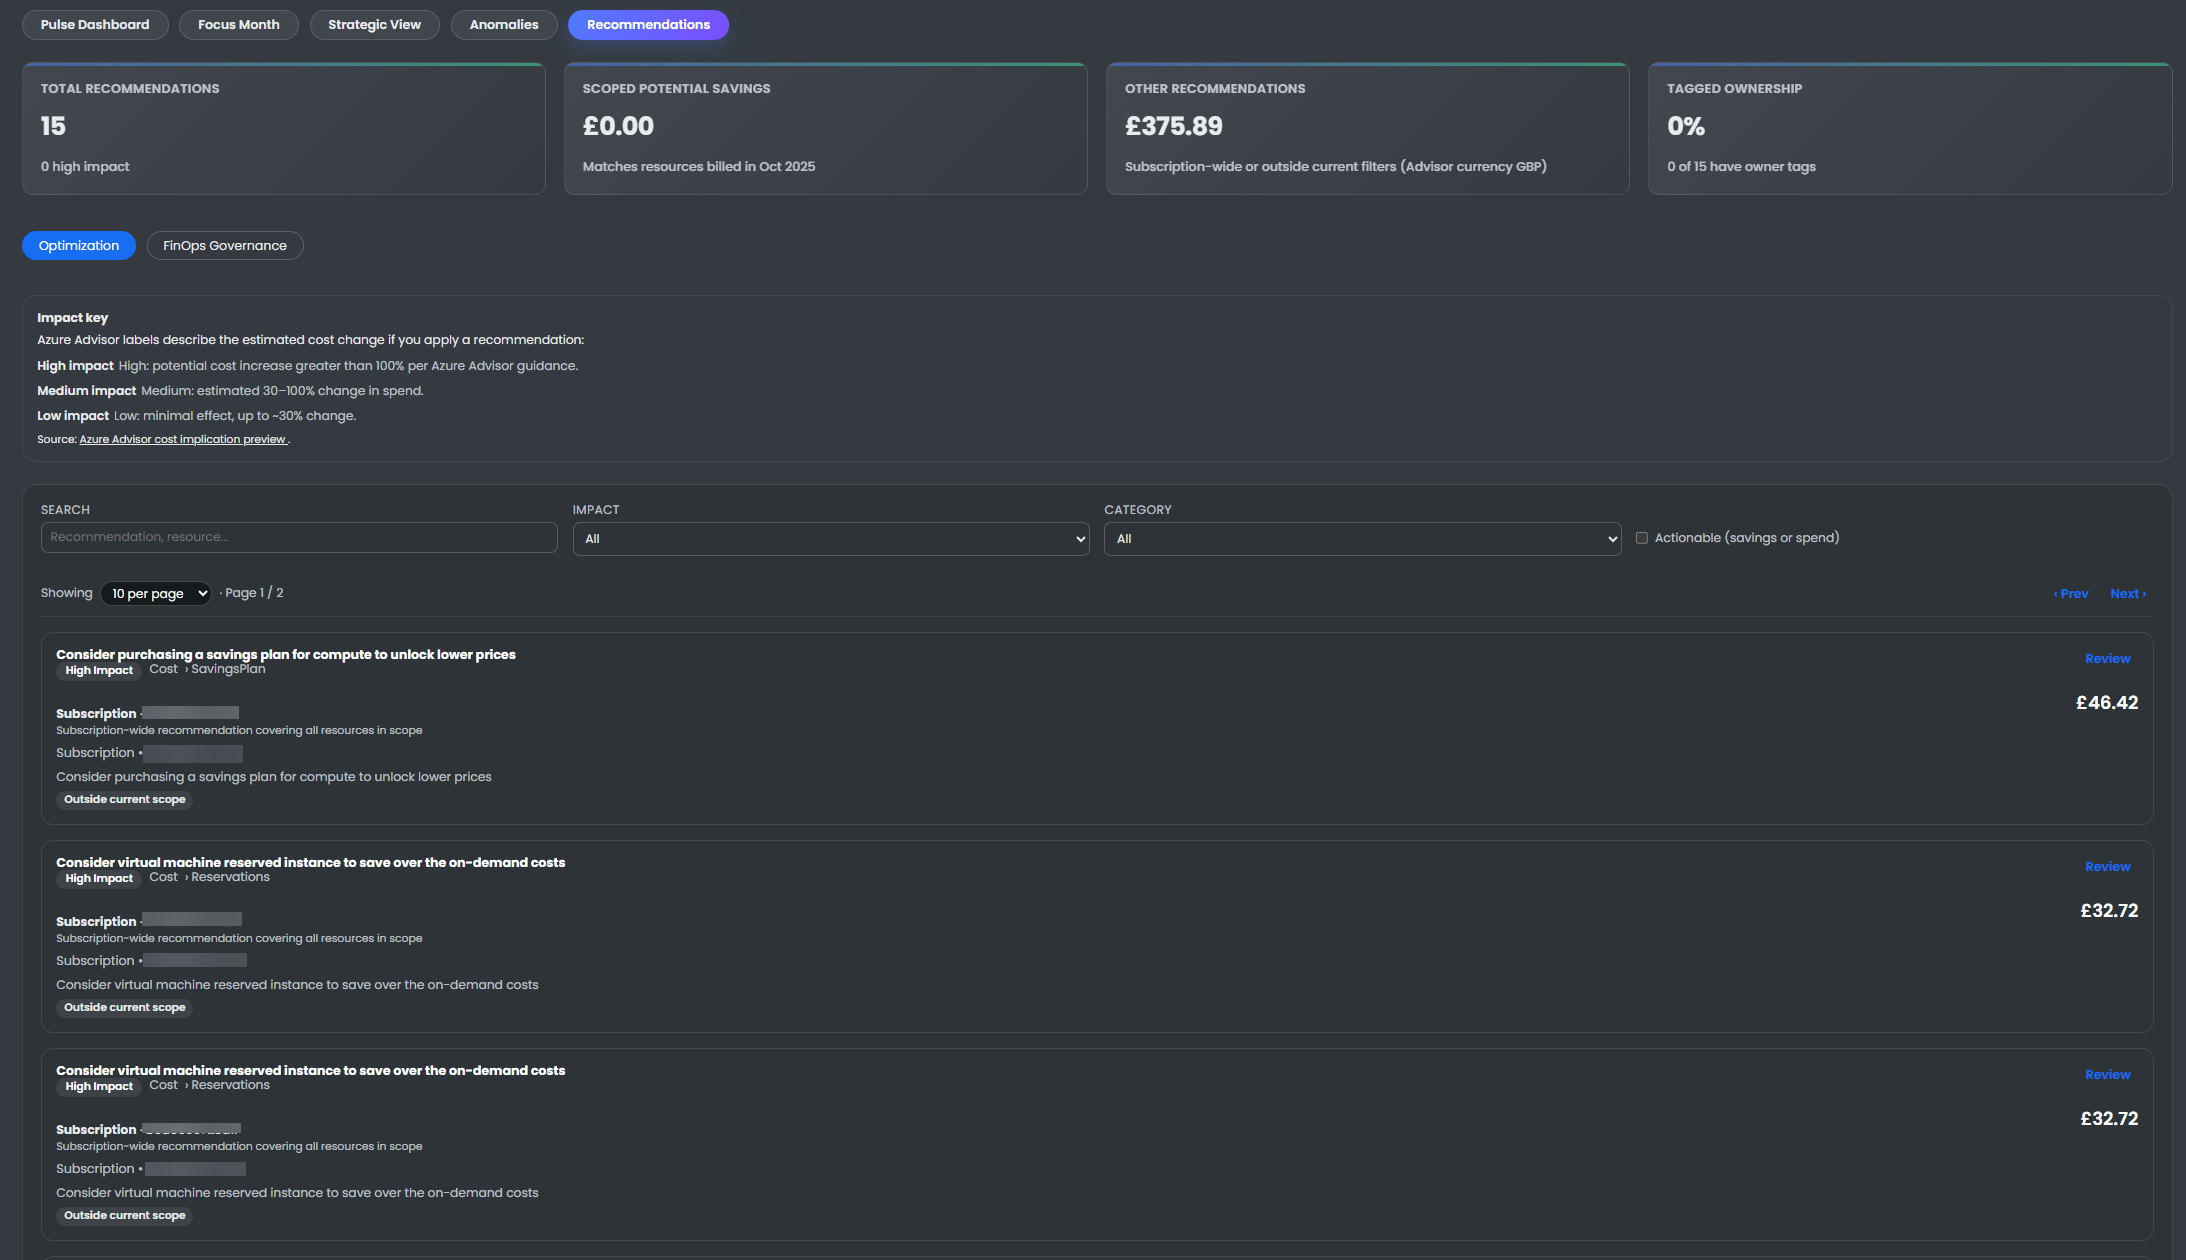Click the 'Medium impact' legend label
The width and height of the screenshot is (2186, 1260).
86,391
